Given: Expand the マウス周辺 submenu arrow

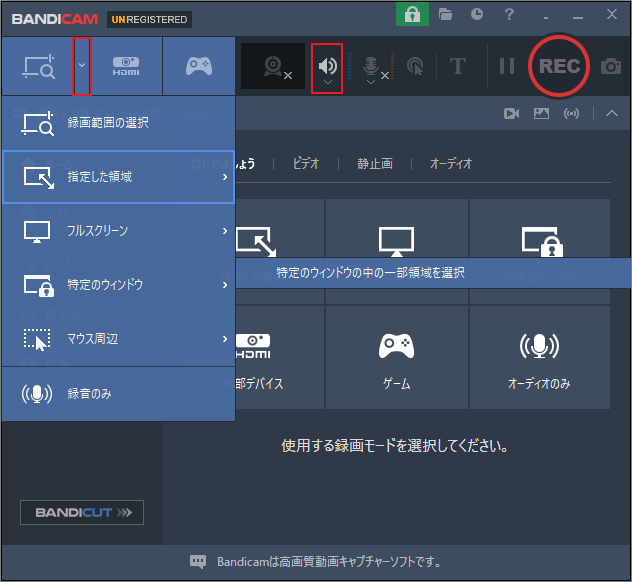Looking at the screenshot, I should pyautogui.click(x=225, y=339).
